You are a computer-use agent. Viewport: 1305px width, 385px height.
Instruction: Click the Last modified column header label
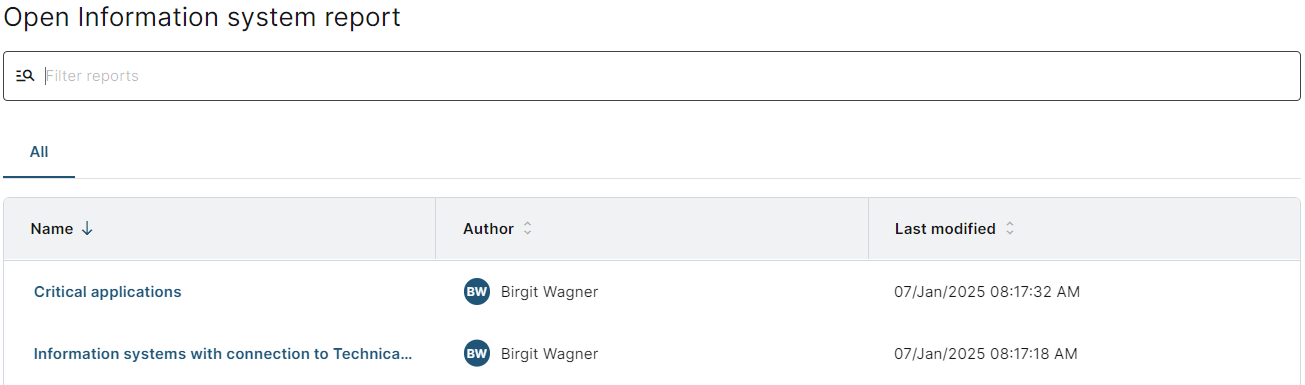coord(945,229)
